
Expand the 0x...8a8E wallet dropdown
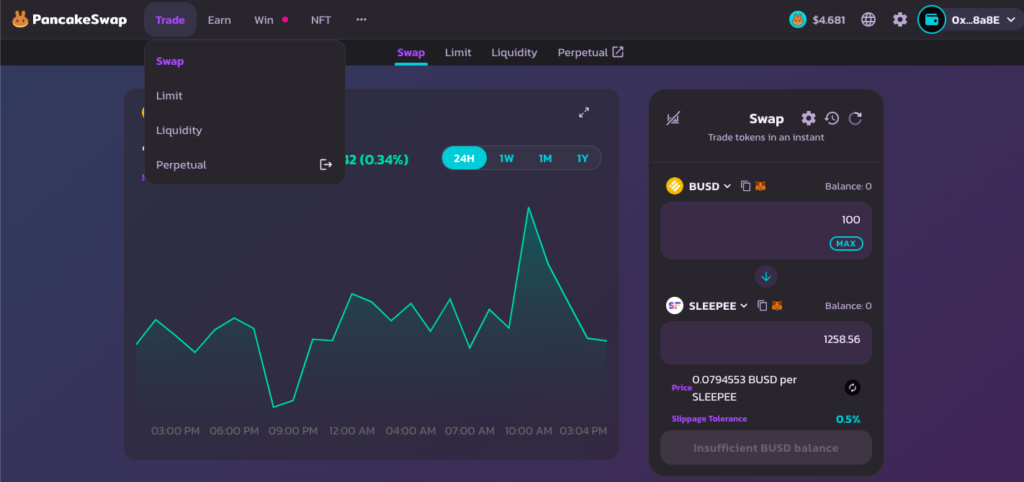[982, 20]
